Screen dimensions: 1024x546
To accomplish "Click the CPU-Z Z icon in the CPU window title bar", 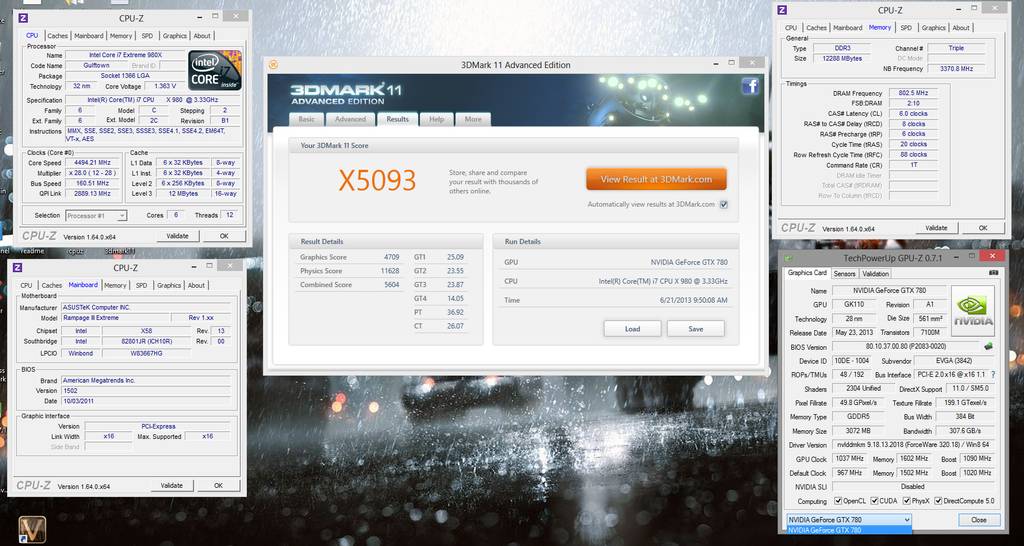I will point(24,18).
